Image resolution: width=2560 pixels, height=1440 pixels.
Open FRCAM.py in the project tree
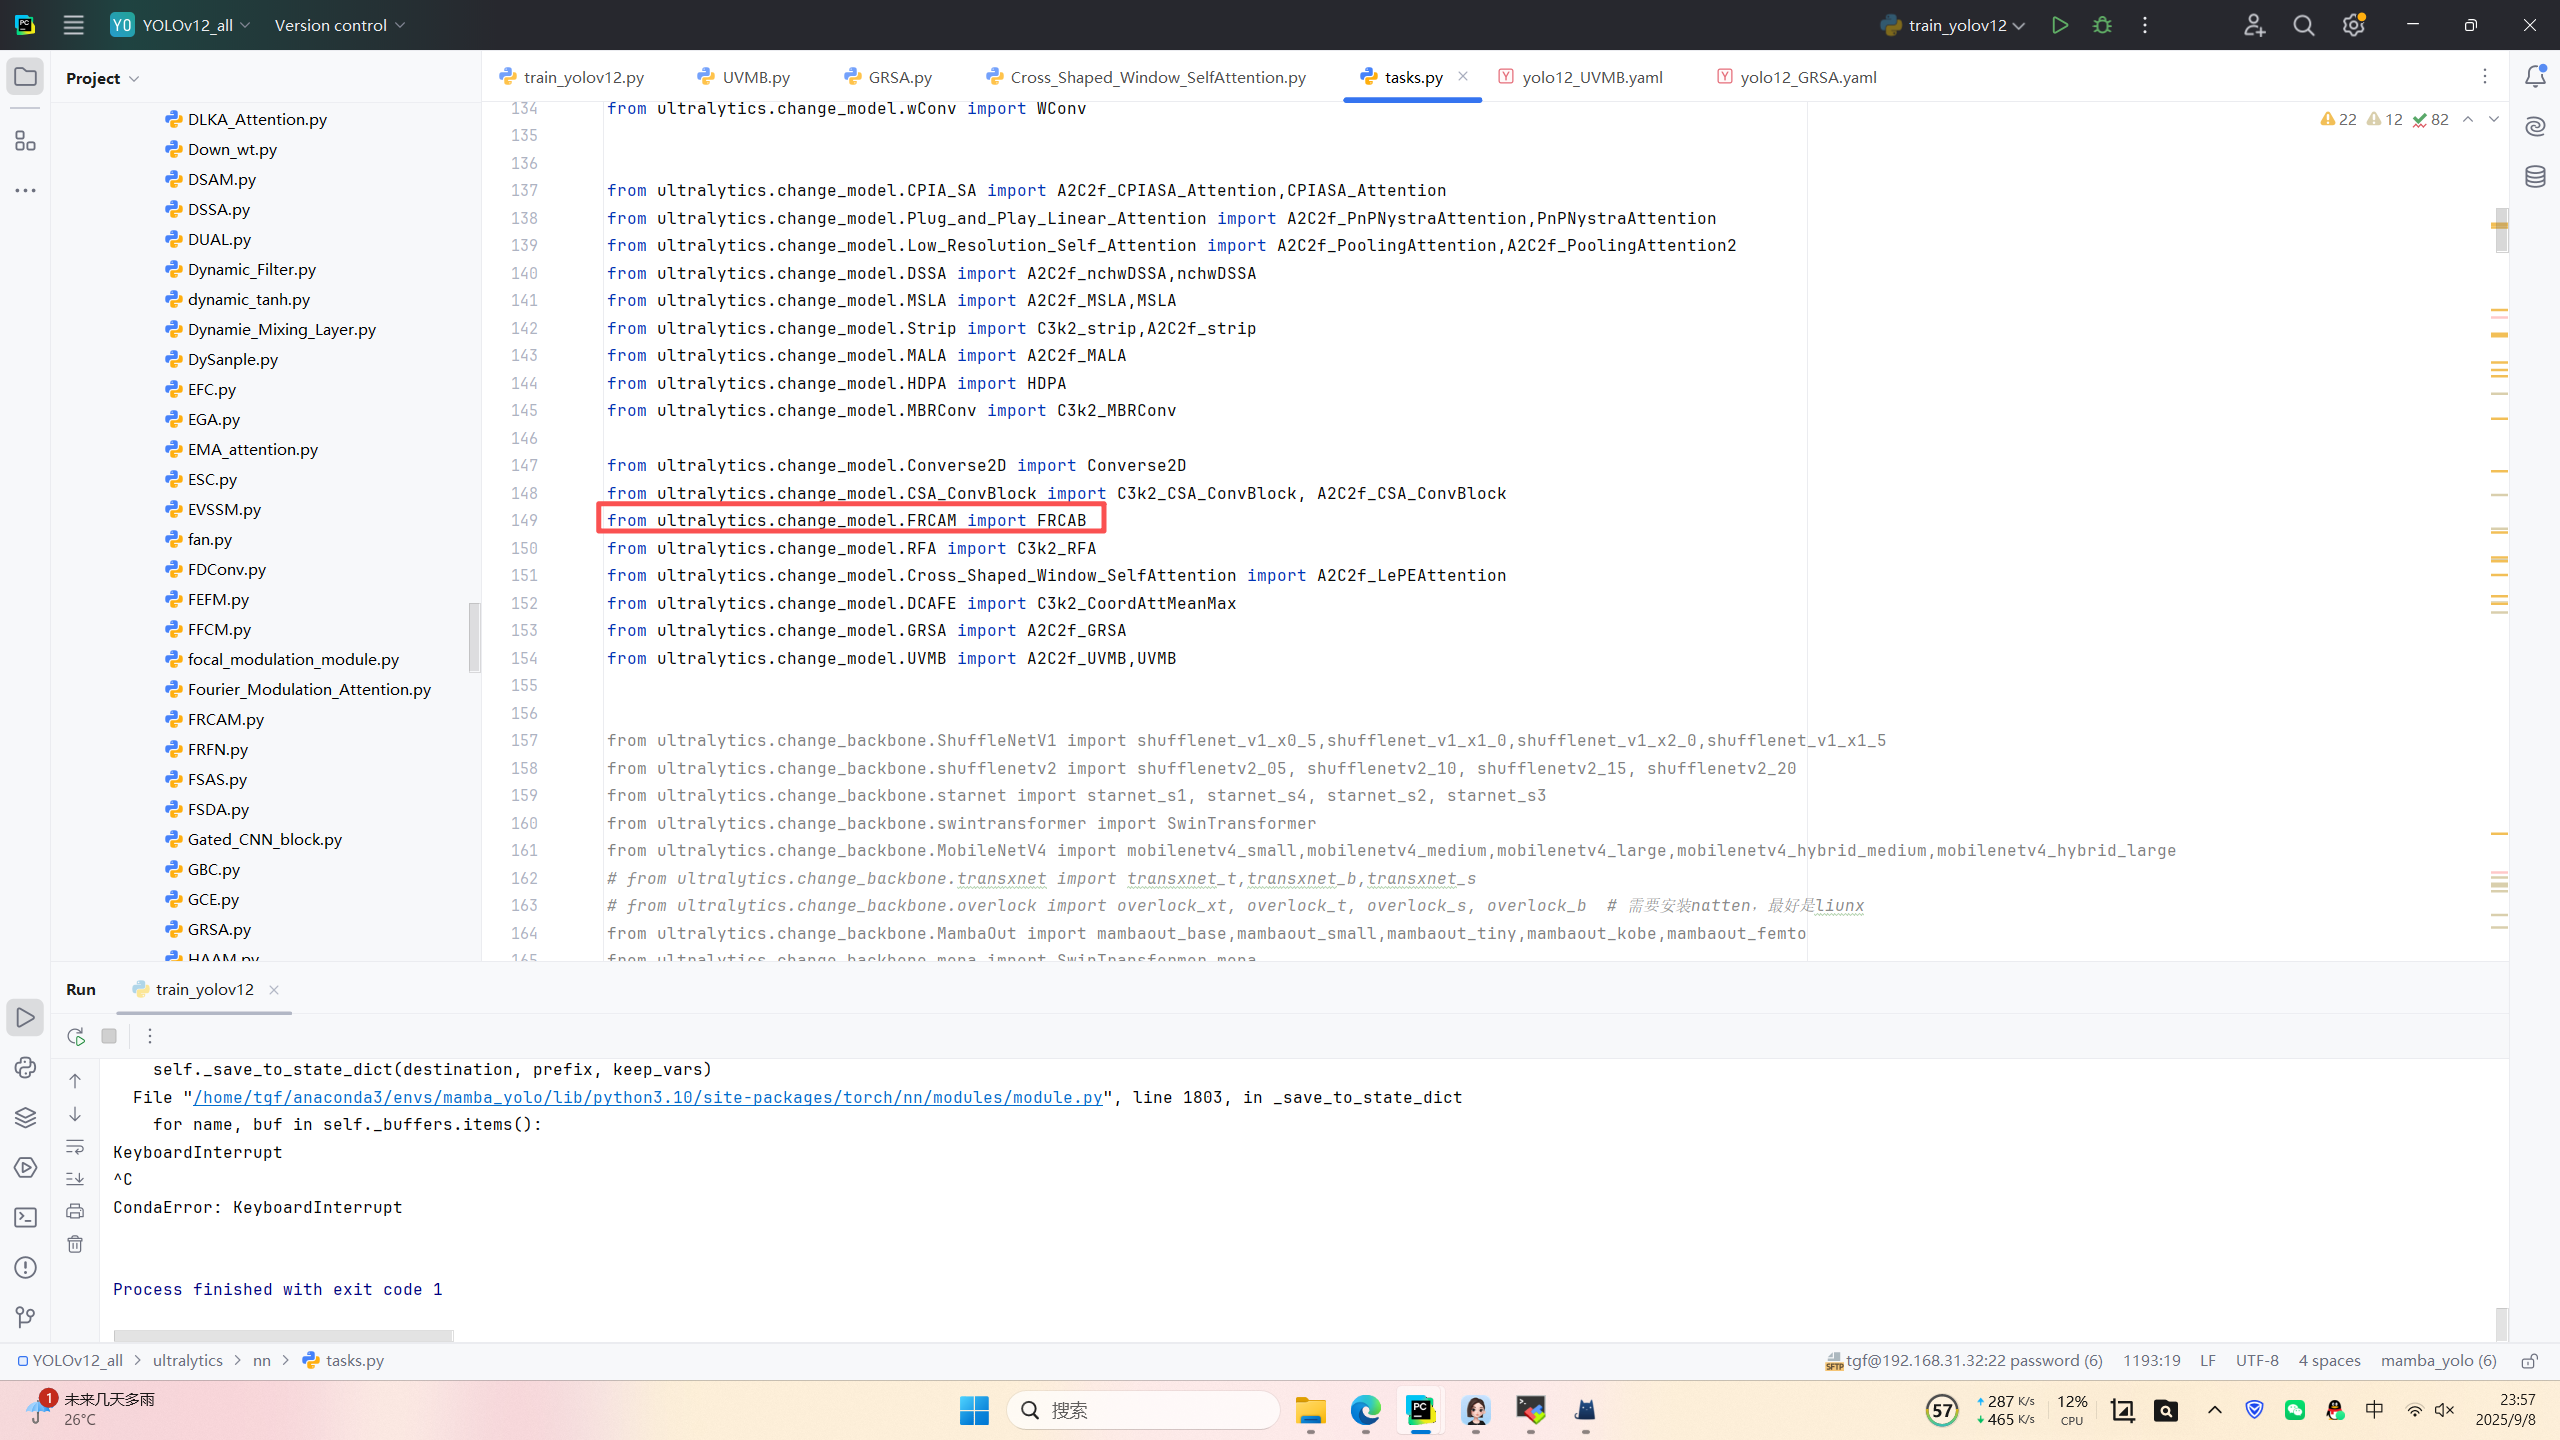[x=226, y=719]
